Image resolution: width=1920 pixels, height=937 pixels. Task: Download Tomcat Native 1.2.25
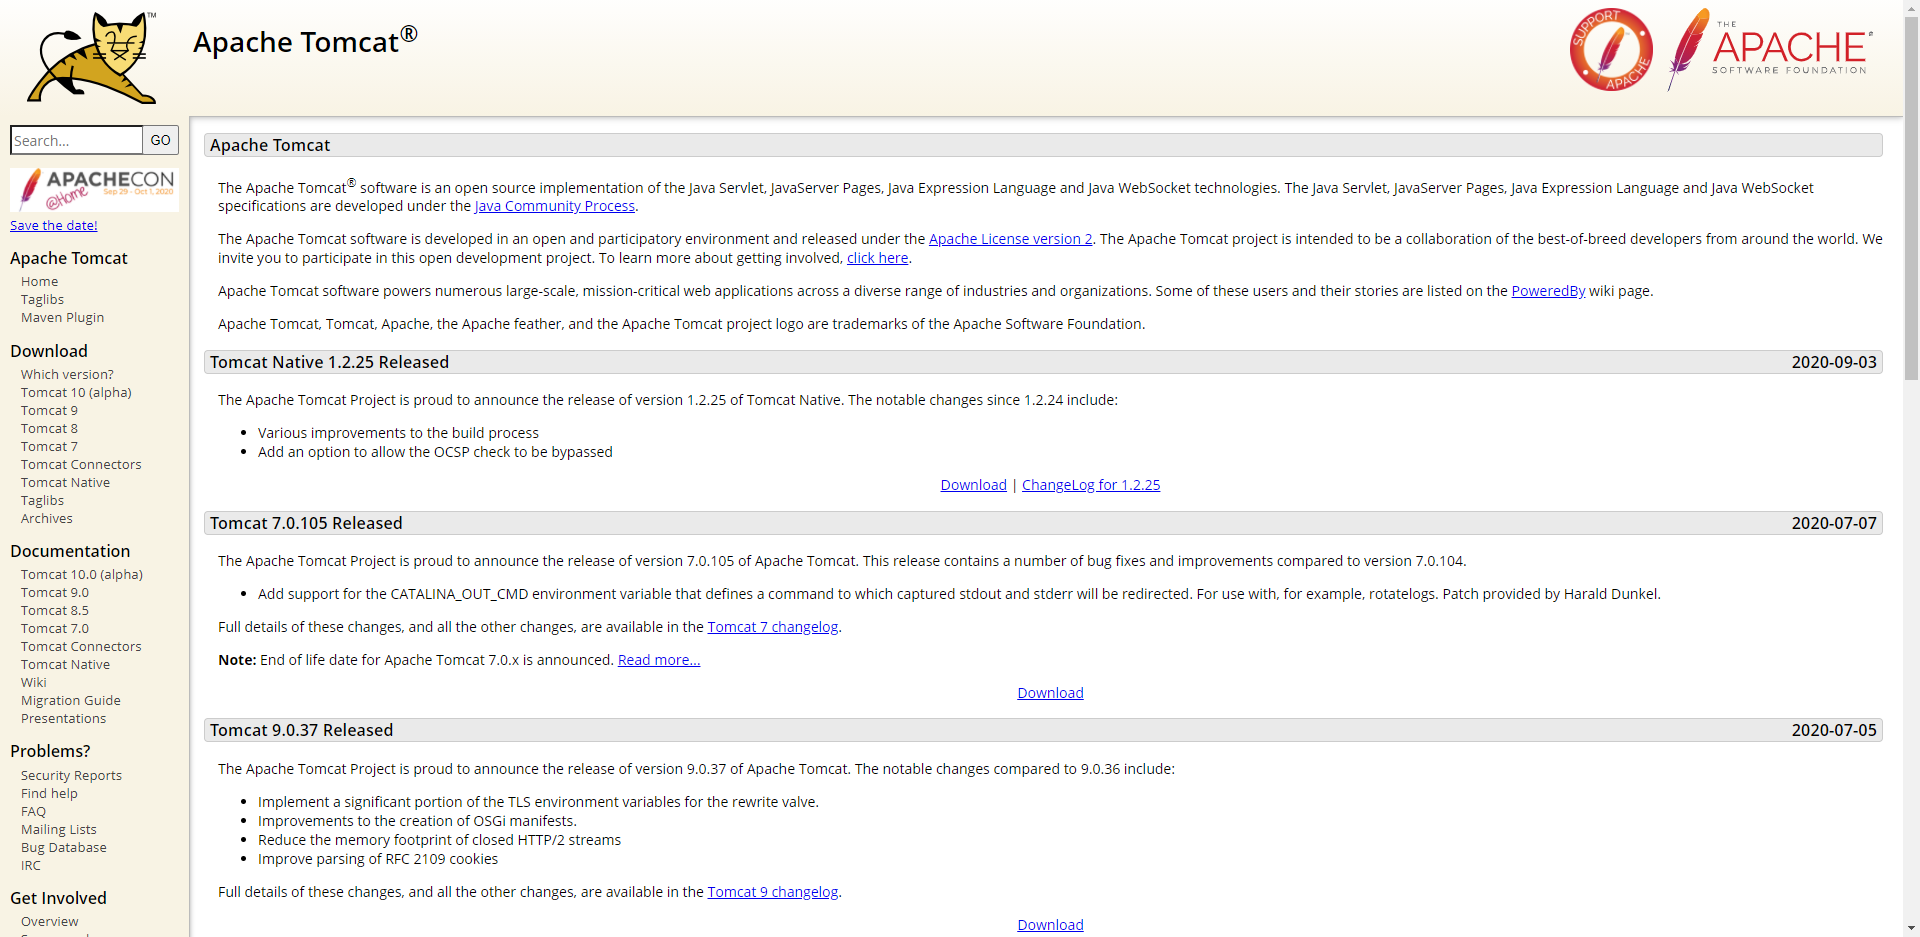pos(974,485)
